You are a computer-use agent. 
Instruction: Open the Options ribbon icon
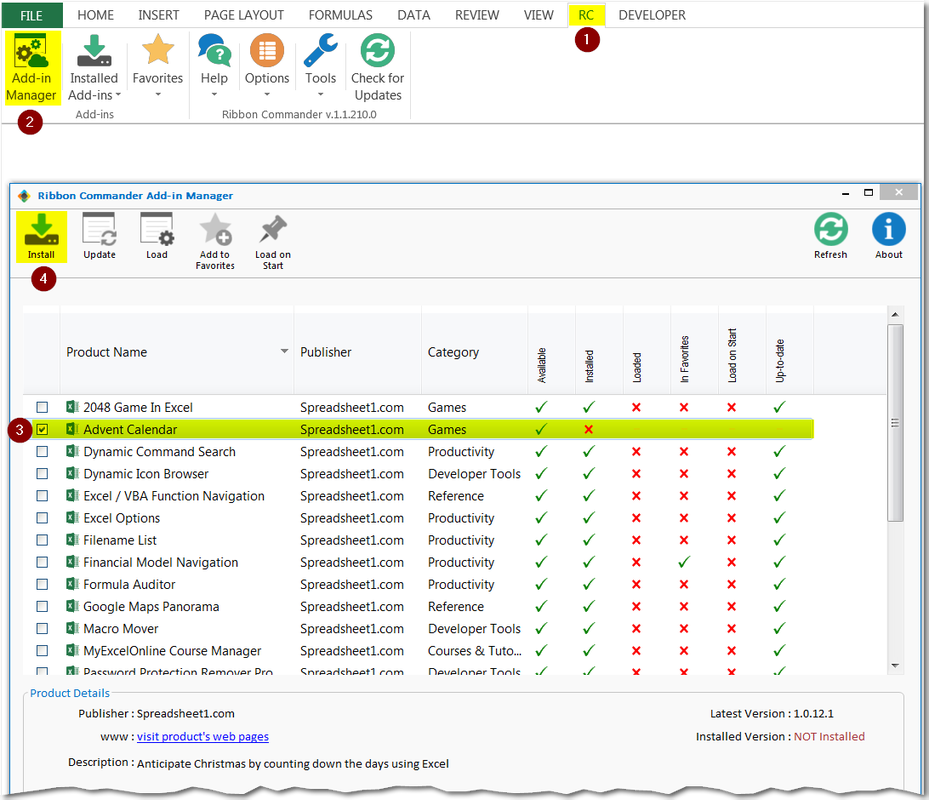267,50
